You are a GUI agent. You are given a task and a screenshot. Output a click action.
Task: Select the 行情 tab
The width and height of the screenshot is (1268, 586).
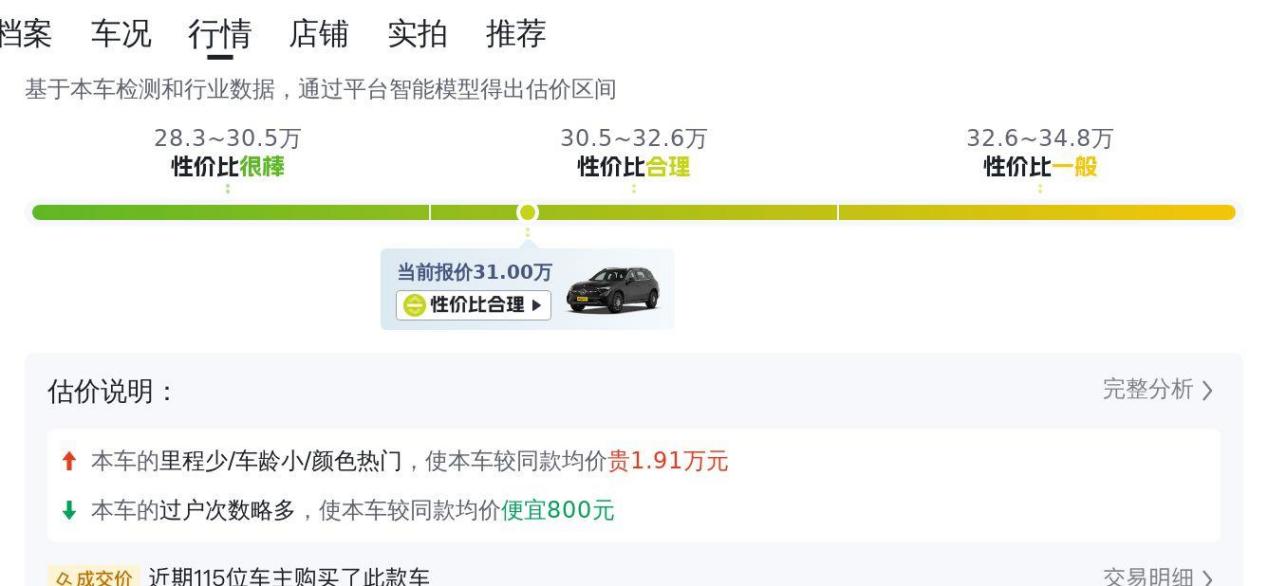coord(219,35)
